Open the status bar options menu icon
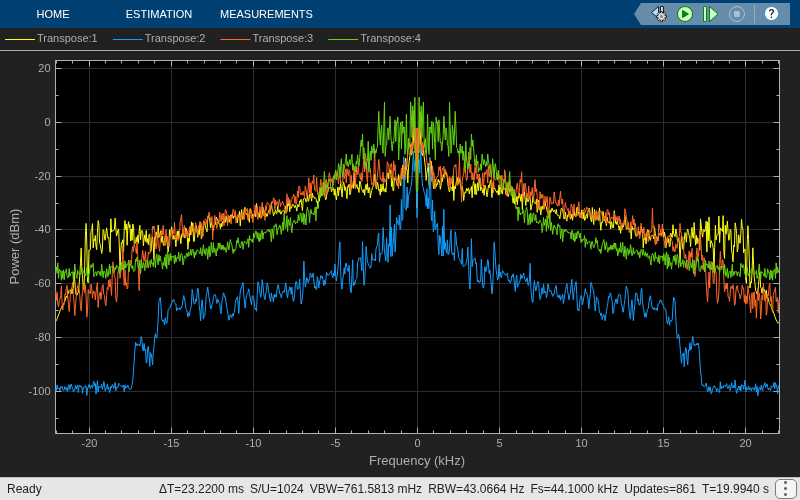 785,489
